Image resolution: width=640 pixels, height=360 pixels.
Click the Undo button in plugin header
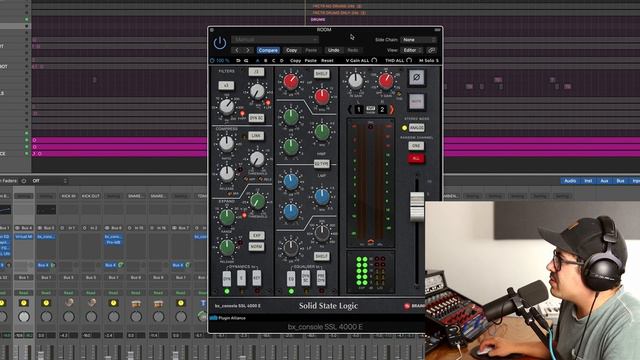coord(333,50)
